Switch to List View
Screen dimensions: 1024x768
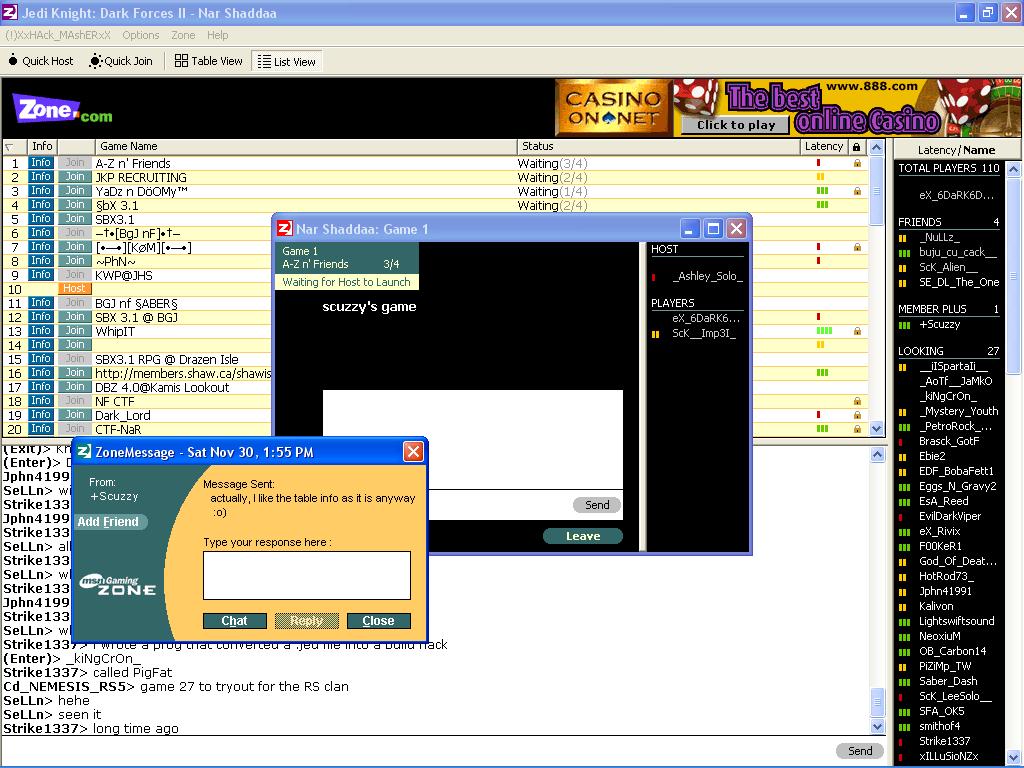coord(287,62)
